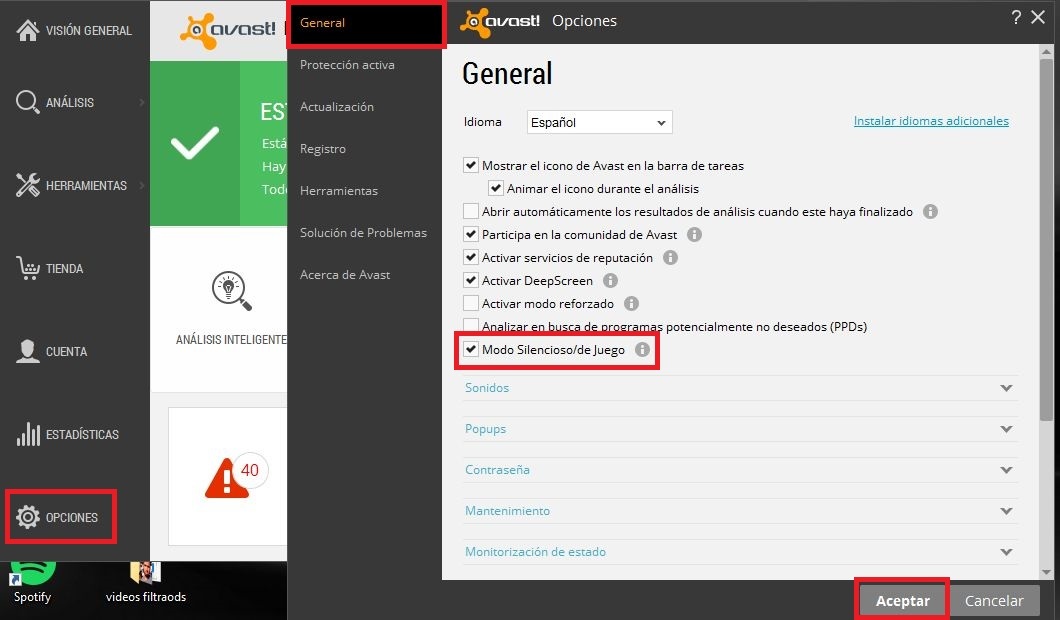Open the Protección activa tab
The image size is (1060, 620).
pyautogui.click(x=347, y=65)
